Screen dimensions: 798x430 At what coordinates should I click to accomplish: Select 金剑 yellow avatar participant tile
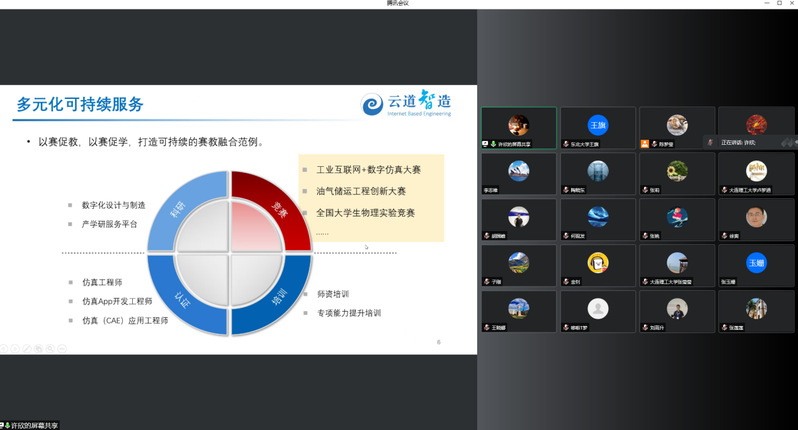(x=597, y=265)
